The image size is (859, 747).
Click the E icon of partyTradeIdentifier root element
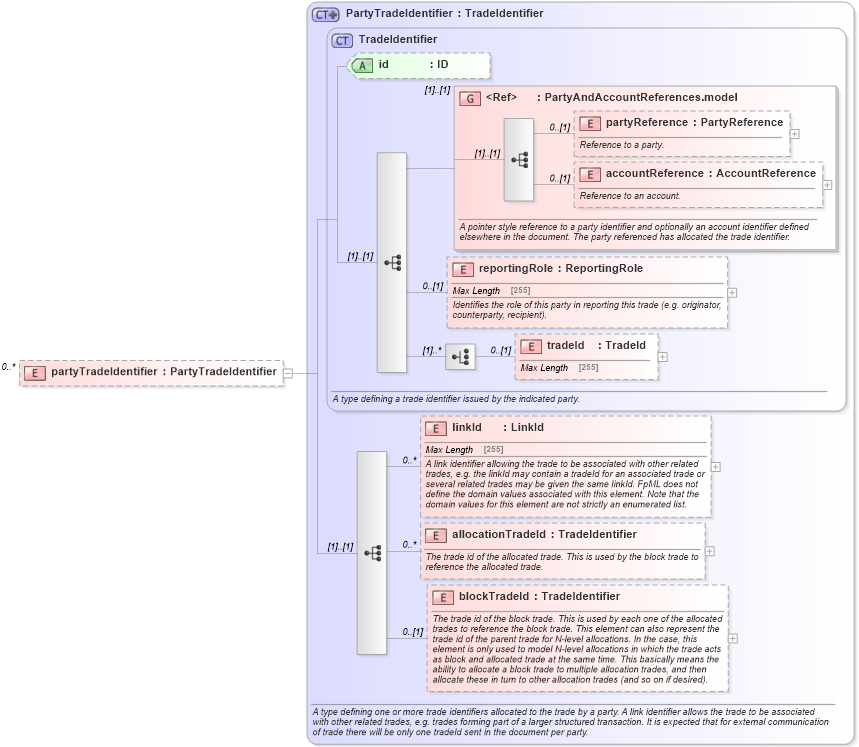[x=35, y=373]
